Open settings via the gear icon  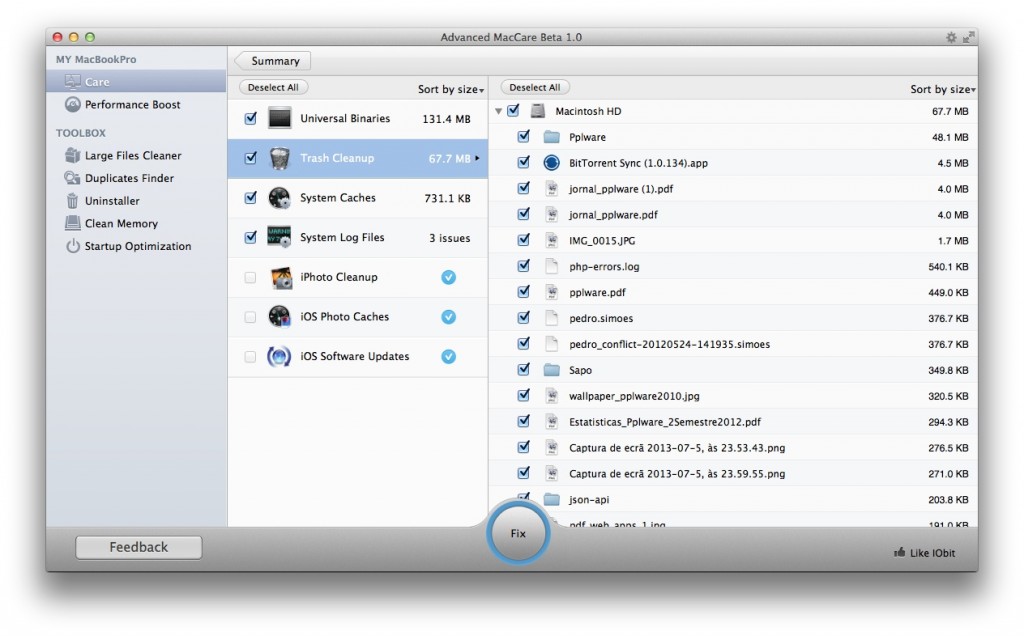[951, 37]
